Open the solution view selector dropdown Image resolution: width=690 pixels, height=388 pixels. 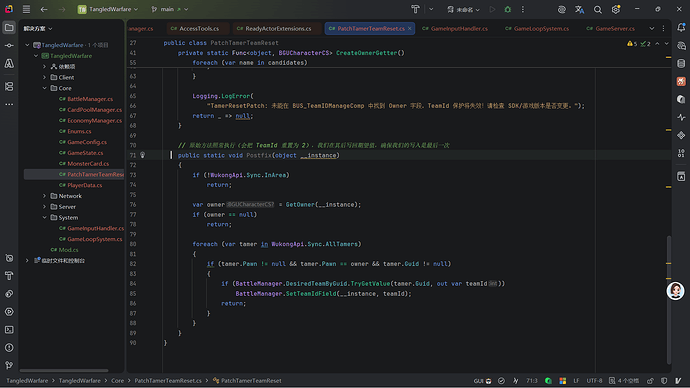tap(38, 29)
